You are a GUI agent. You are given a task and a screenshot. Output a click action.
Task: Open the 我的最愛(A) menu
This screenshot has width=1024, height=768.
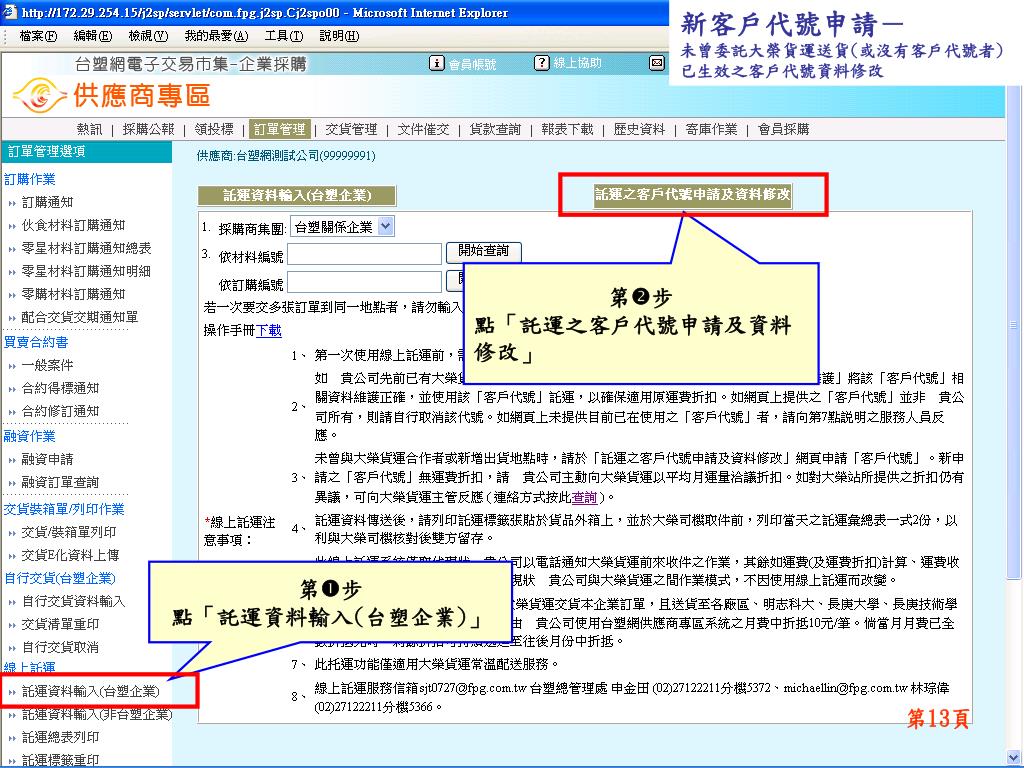[x=216, y=36]
